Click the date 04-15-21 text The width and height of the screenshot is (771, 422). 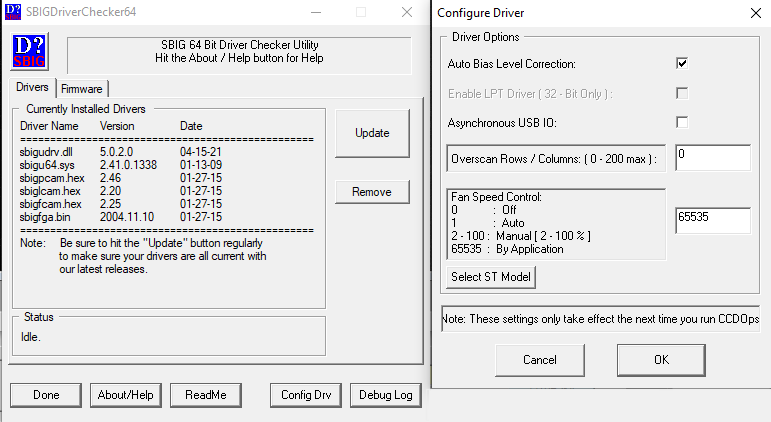pyautogui.click(x=201, y=152)
